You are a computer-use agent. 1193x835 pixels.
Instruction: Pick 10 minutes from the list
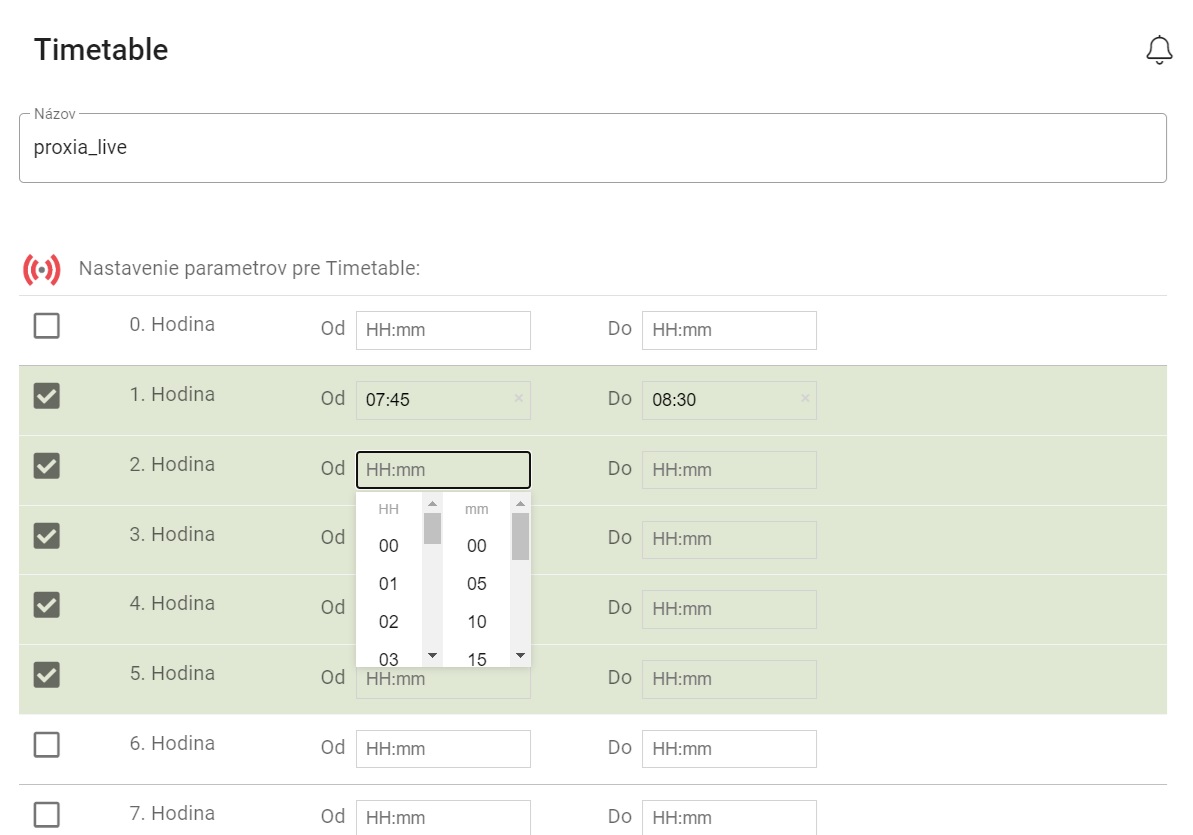pos(477,622)
